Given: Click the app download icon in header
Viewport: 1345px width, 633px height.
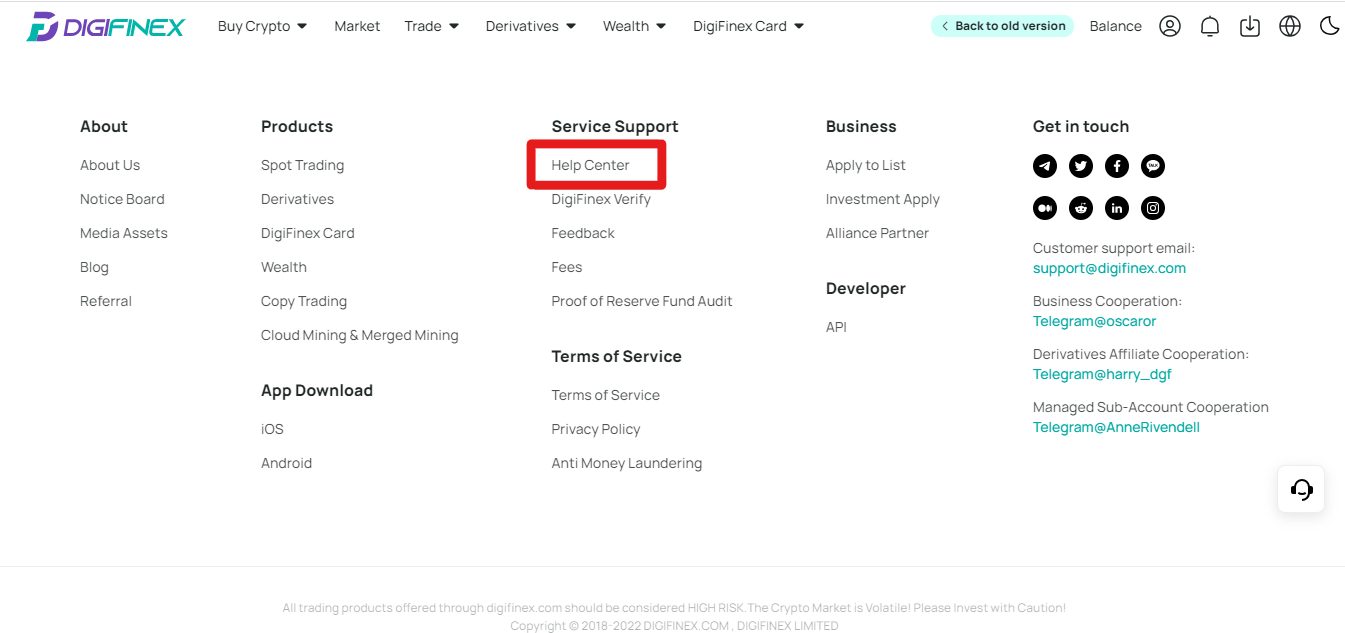Looking at the screenshot, I should coord(1250,26).
